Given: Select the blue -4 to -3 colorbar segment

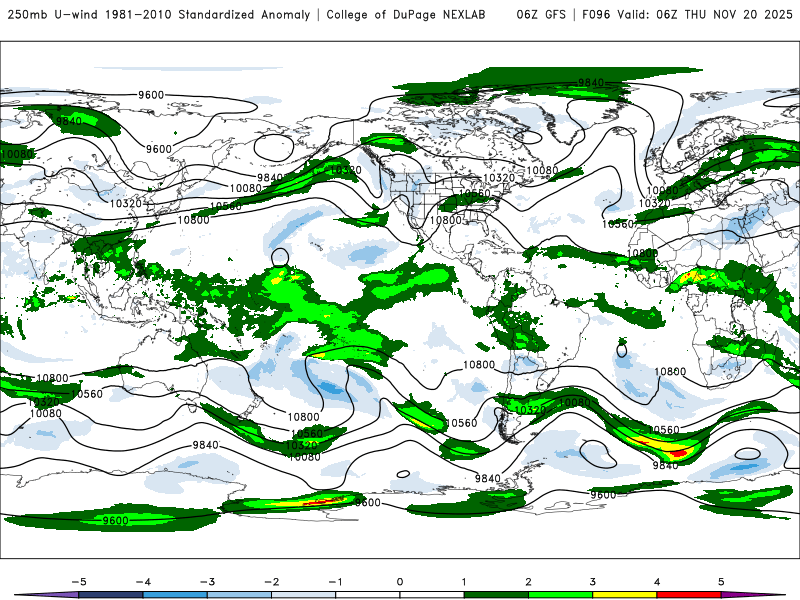Looking at the screenshot, I should pos(175,595).
